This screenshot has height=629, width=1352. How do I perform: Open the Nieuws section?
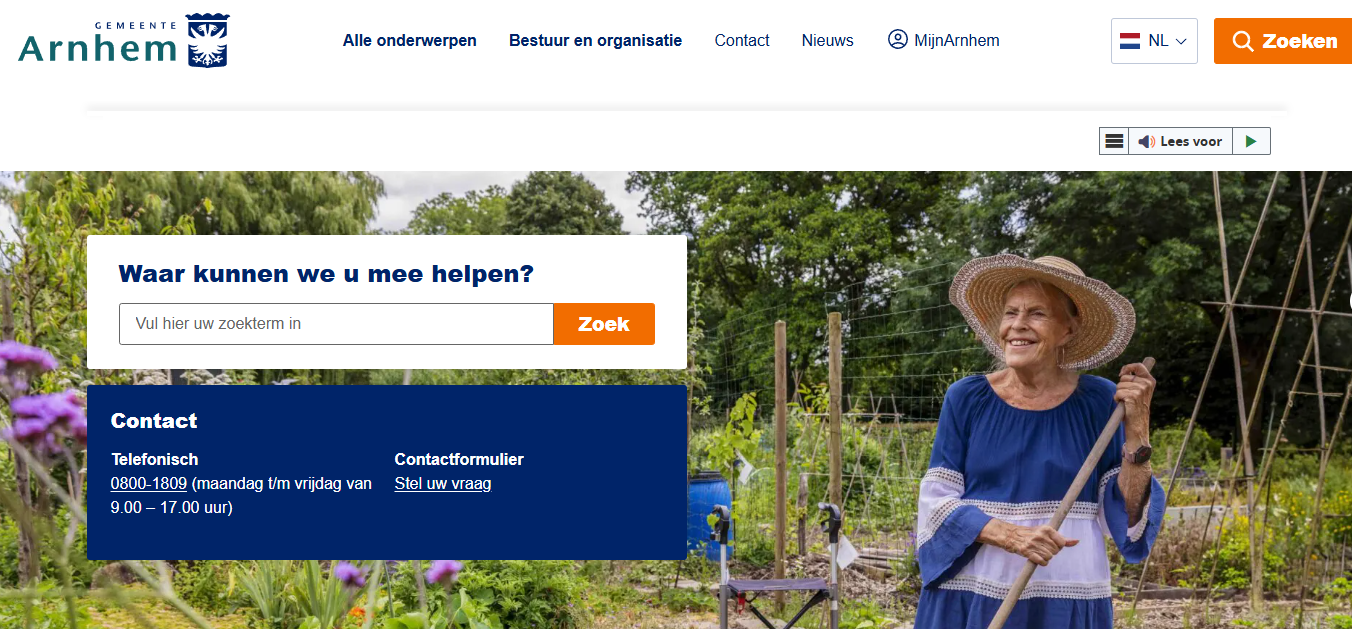(828, 41)
